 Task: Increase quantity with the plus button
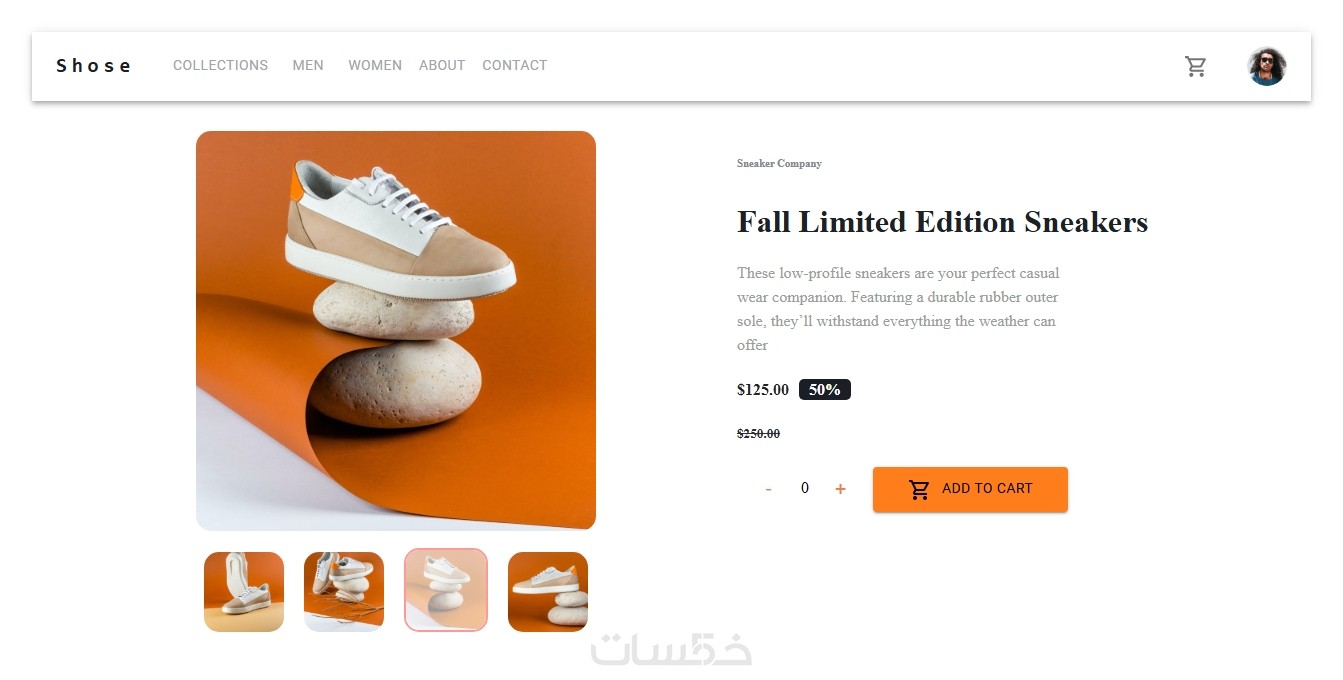pos(840,489)
